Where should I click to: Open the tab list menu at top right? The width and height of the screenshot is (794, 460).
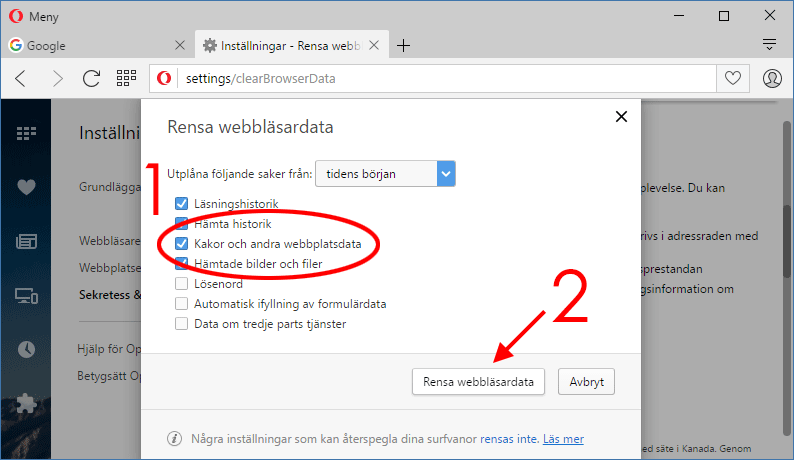coord(769,45)
